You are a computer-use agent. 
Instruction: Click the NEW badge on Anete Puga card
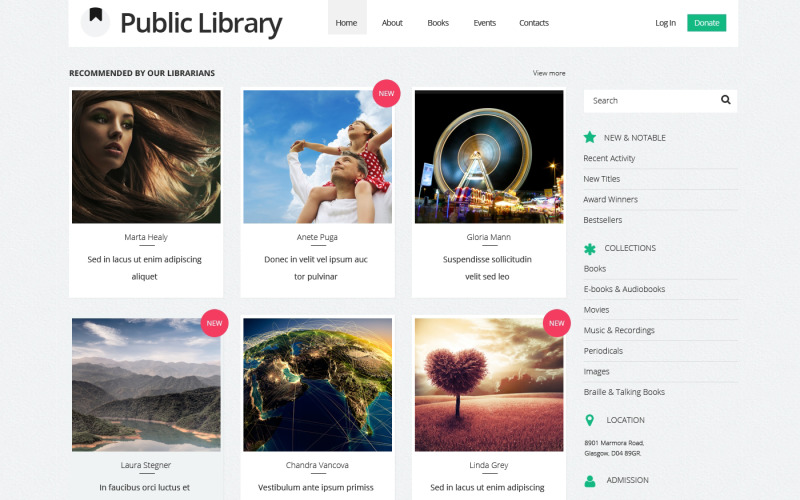click(x=386, y=93)
